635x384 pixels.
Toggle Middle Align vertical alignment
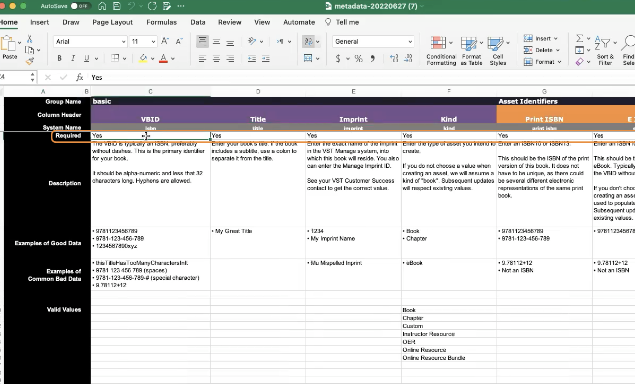coord(216,42)
